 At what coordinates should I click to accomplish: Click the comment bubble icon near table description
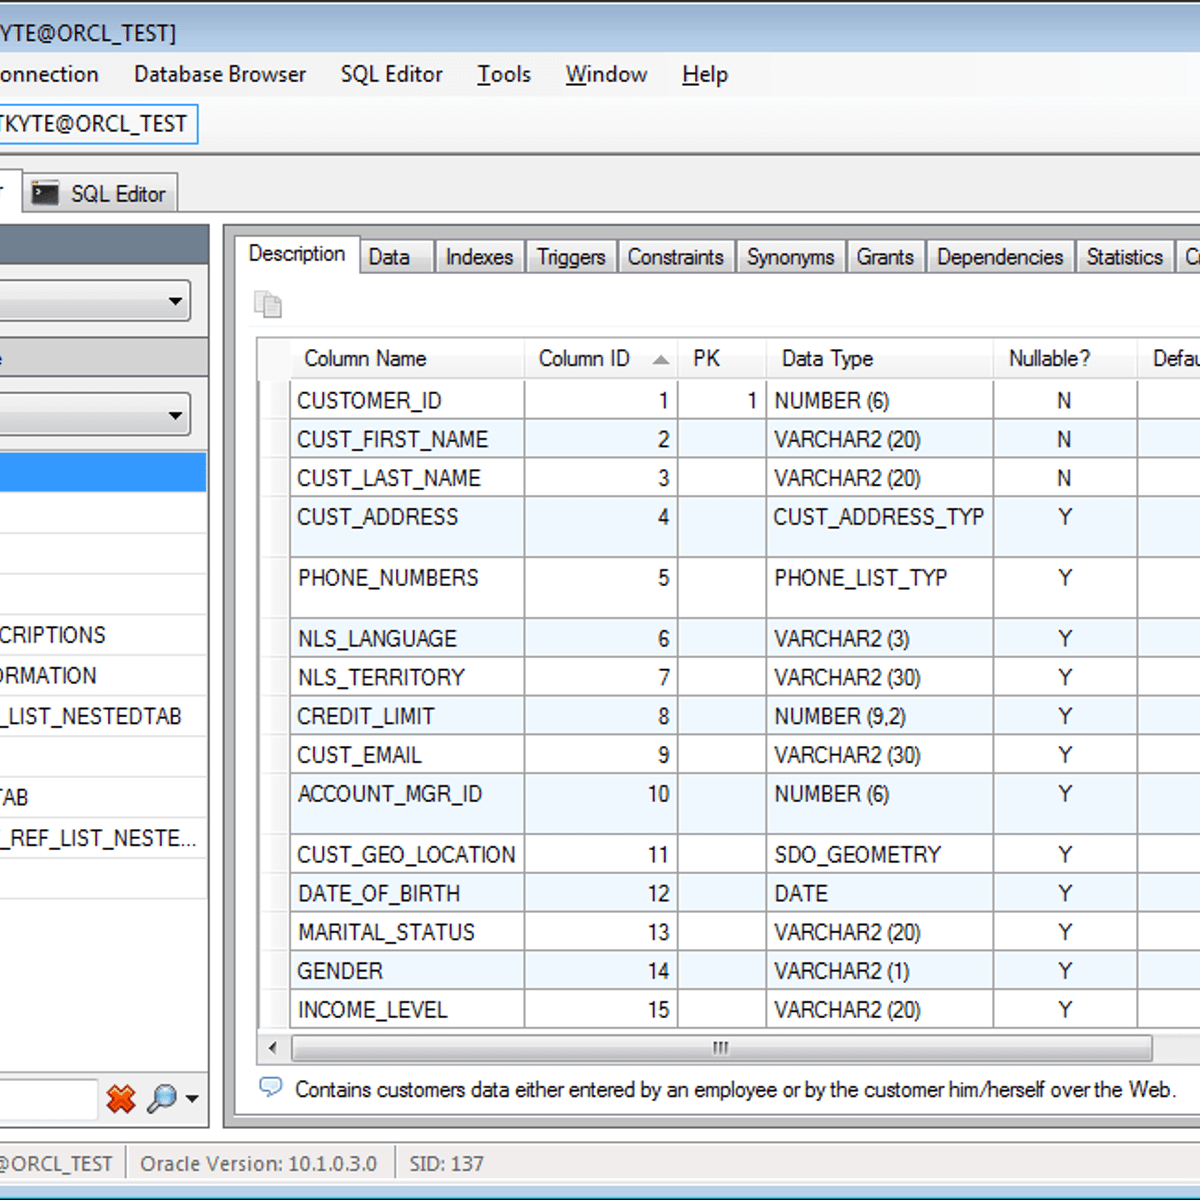click(270, 1086)
